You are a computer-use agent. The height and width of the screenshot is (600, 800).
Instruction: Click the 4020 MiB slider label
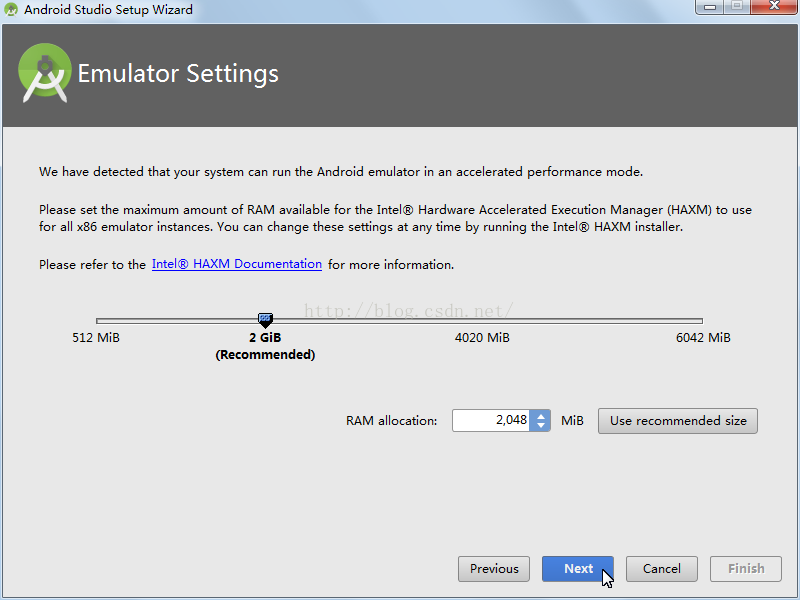click(482, 337)
